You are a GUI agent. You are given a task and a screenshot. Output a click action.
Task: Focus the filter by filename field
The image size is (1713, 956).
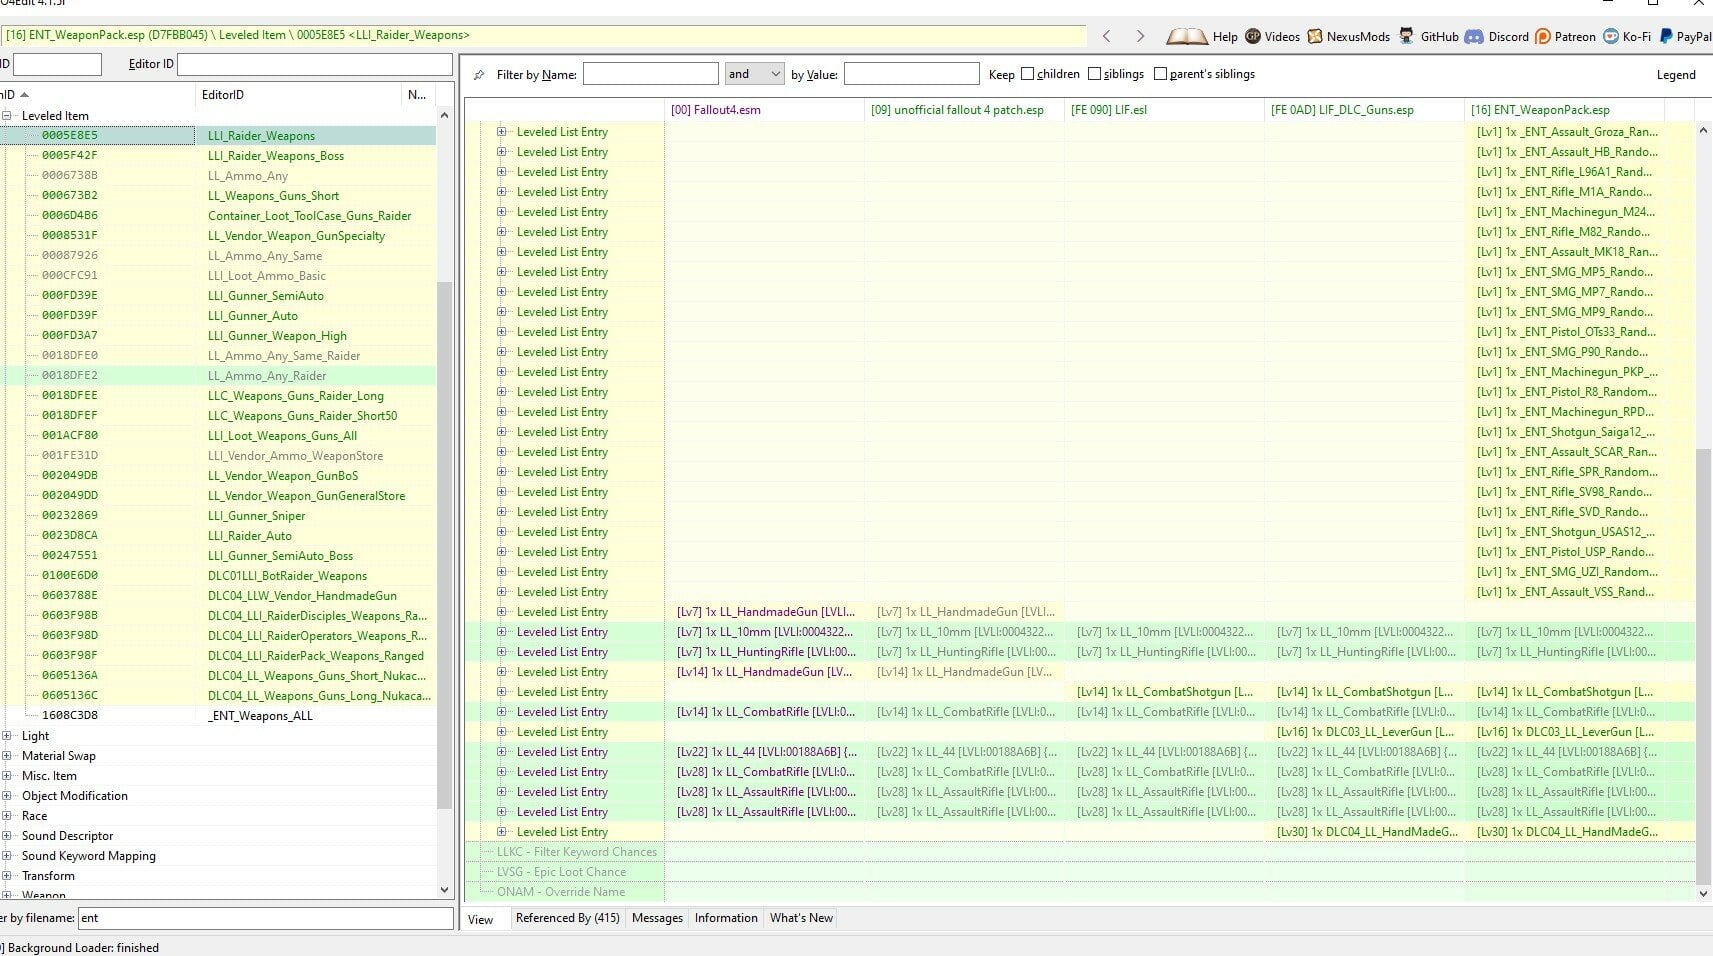(265, 918)
